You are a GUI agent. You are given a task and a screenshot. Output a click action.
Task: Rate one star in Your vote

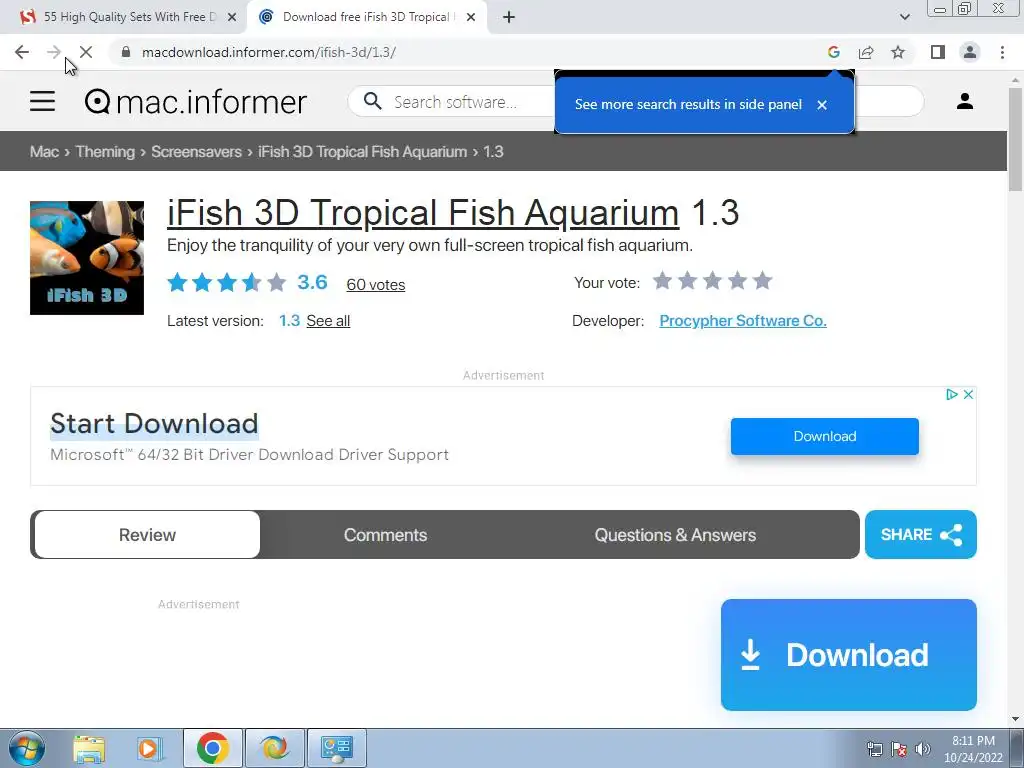662,281
